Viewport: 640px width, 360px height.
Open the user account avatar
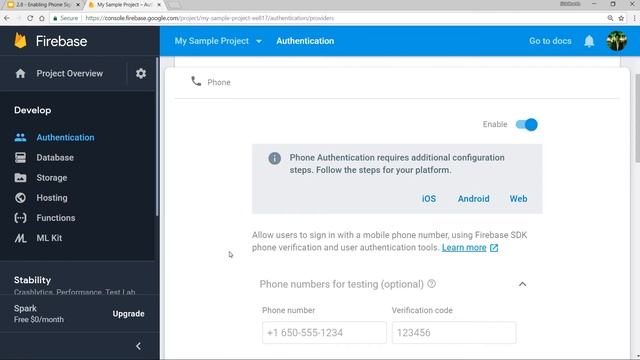pyautogui.click(x=617, y=41)
